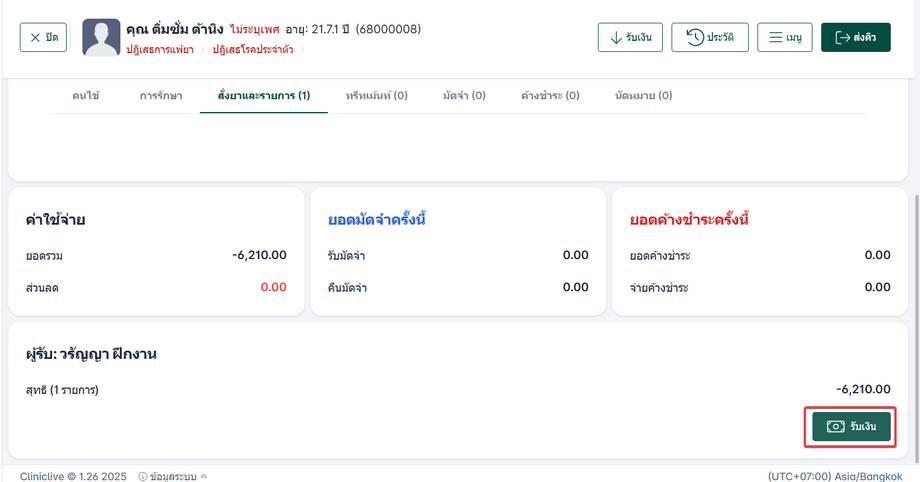Image resolution: width=920 pixels, height=482 pixels.
Task: Open the ประวัติ history view
Action: (709, 38)
